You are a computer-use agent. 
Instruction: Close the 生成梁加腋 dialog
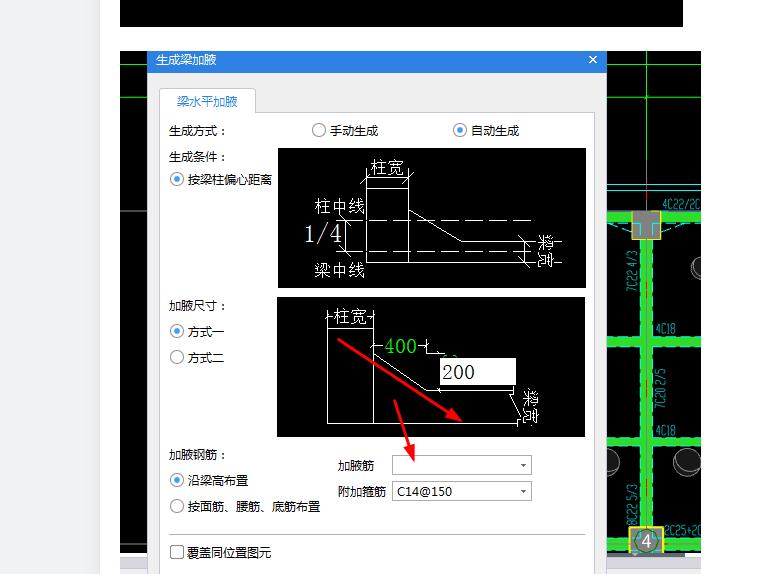tap(592, 60)
